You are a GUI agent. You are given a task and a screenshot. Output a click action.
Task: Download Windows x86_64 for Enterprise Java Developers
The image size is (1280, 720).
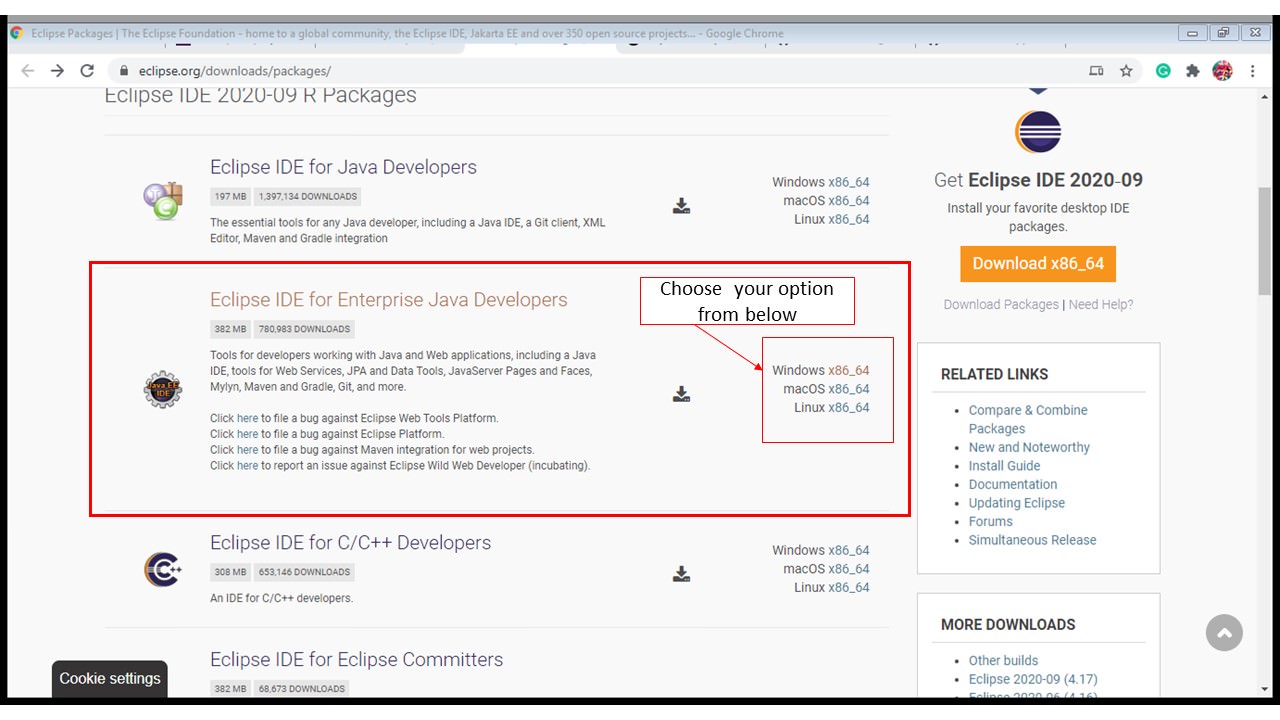point(848,370)
